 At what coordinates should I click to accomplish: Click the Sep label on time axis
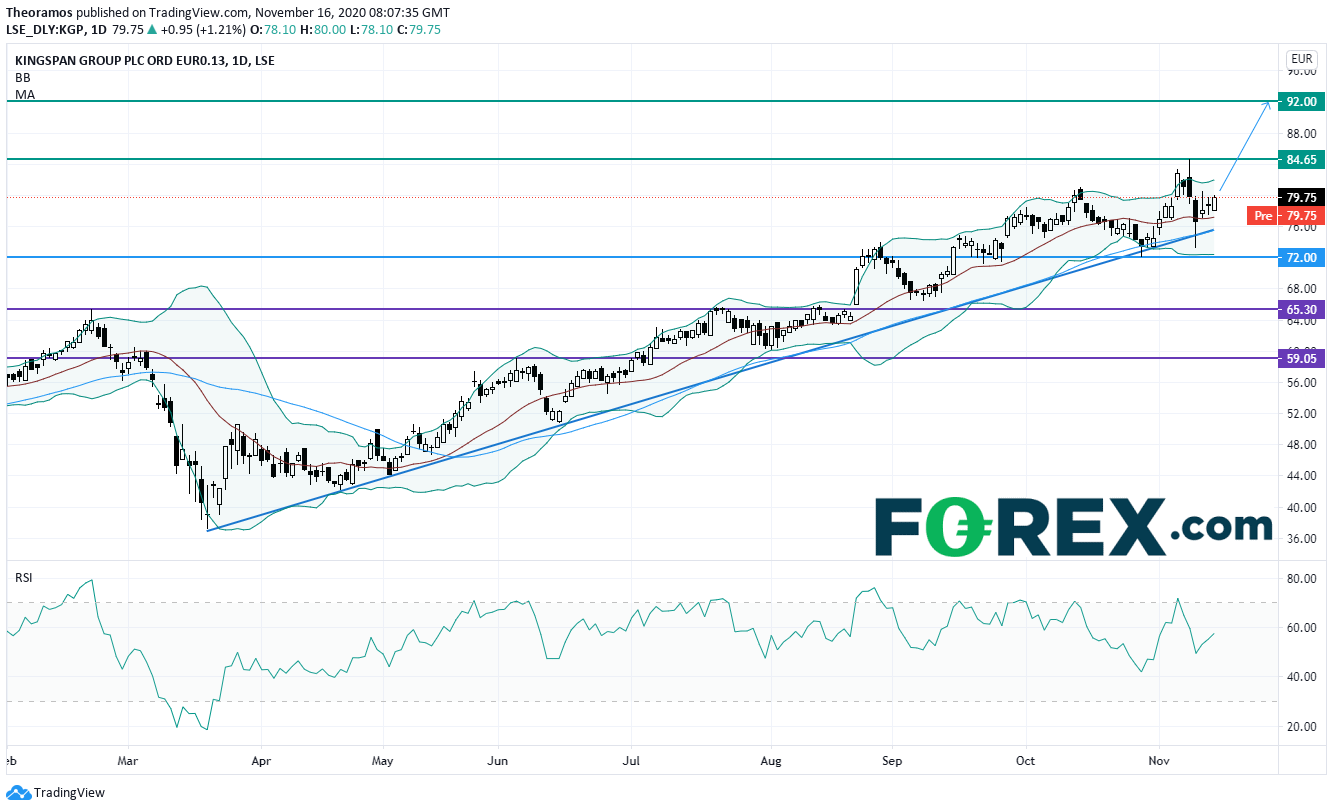point(892,760)
